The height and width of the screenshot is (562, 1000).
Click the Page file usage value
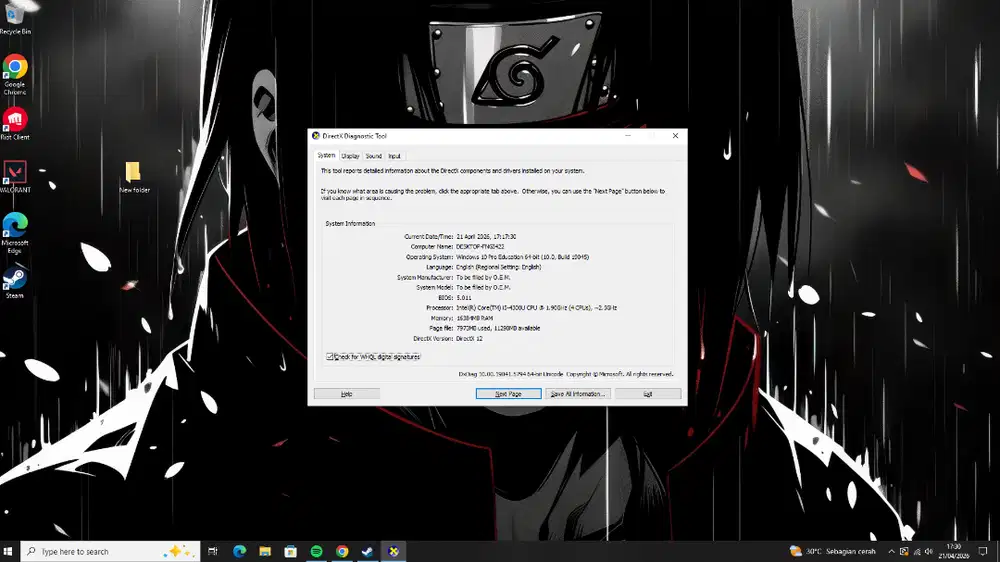(498, 329)
